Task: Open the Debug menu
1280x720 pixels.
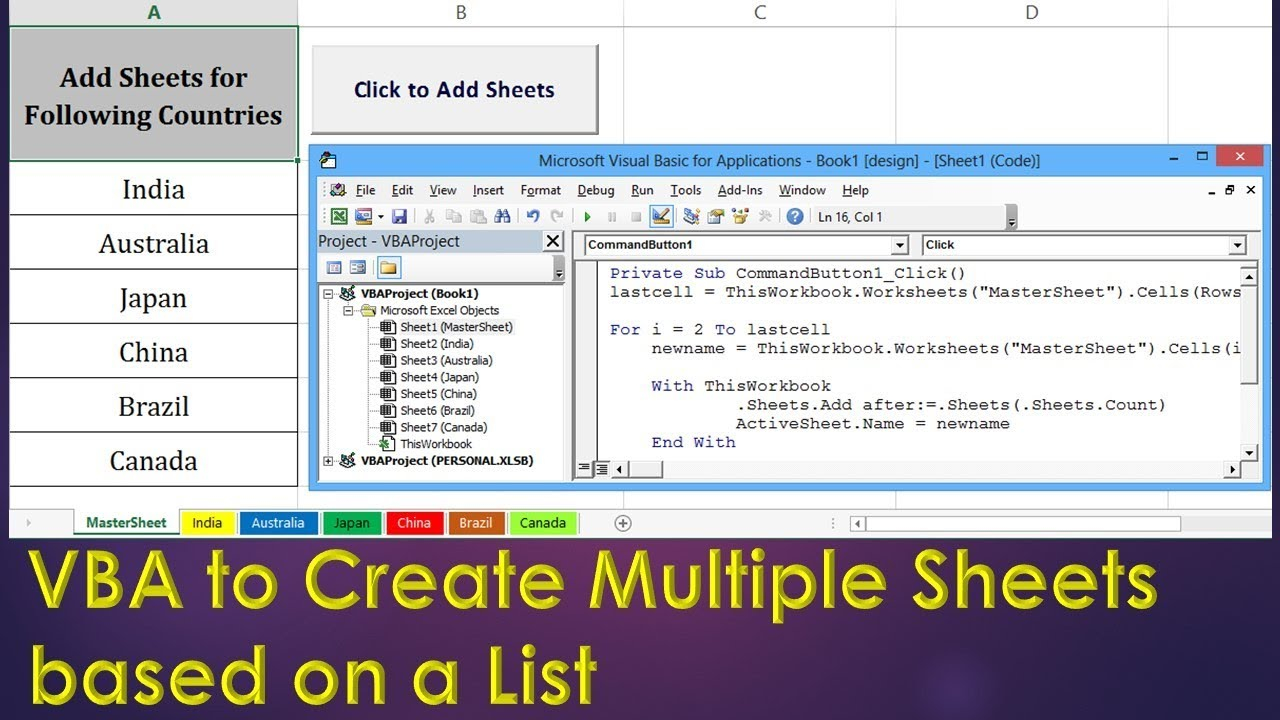Action: click(x=596, y=190)
